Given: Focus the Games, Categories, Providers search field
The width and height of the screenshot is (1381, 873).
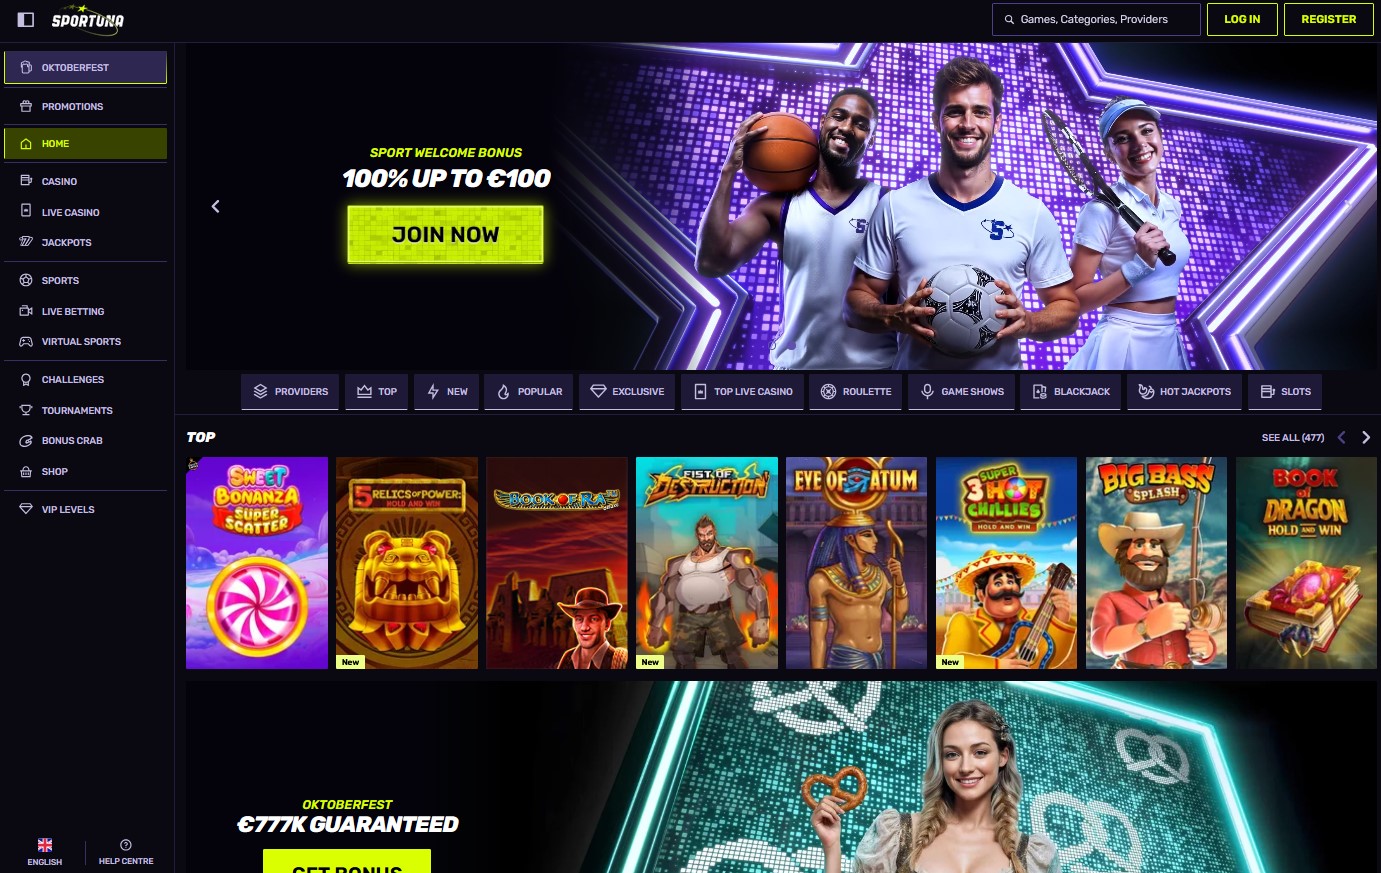Looking at the screenshot, I should tap(1096, 19).
